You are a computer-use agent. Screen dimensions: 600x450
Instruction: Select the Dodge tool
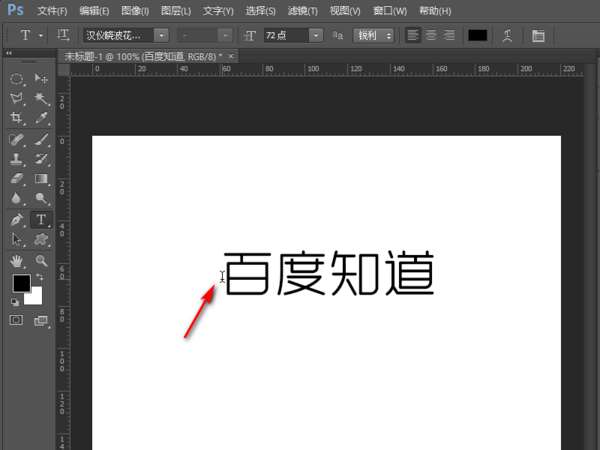41,198
